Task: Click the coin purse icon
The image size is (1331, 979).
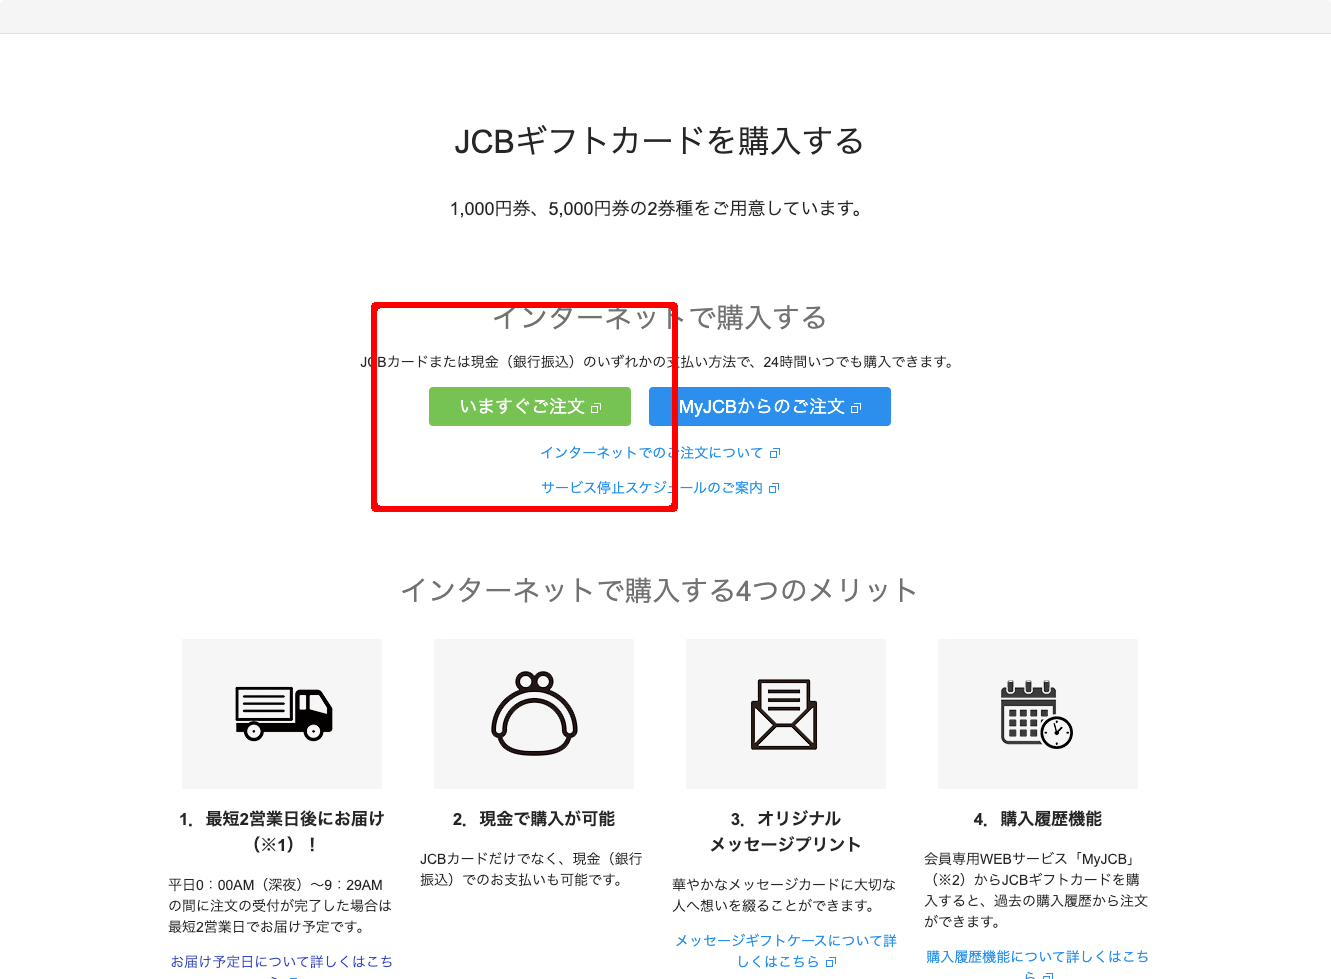Action: click(534, 713)
